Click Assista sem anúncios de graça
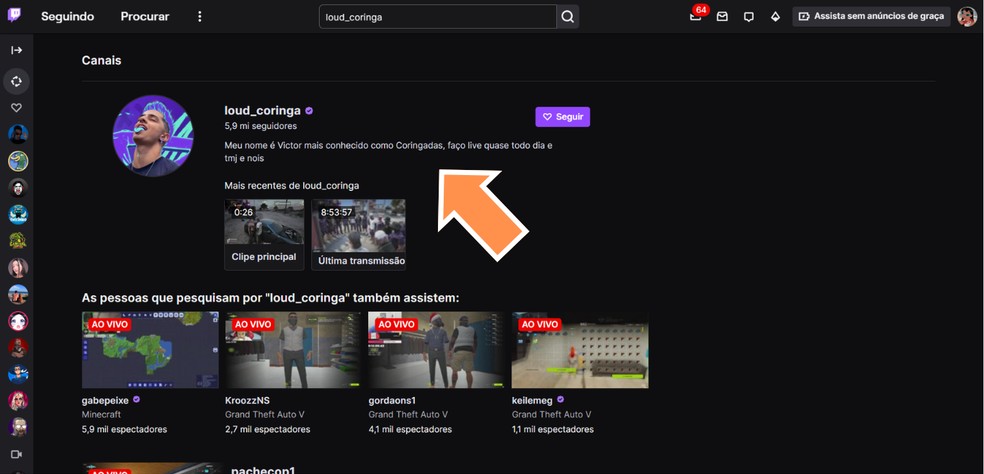984x474 pixels. 871,16
